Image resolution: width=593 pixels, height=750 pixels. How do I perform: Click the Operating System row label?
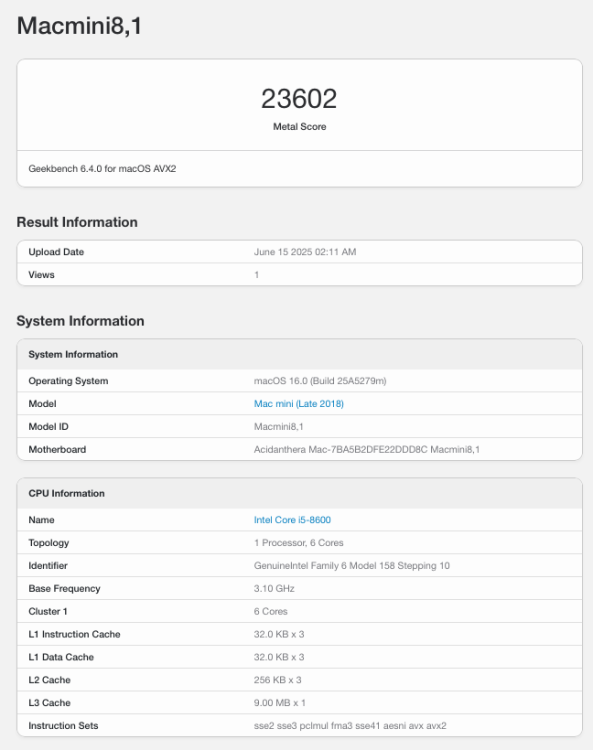(68, 381)
